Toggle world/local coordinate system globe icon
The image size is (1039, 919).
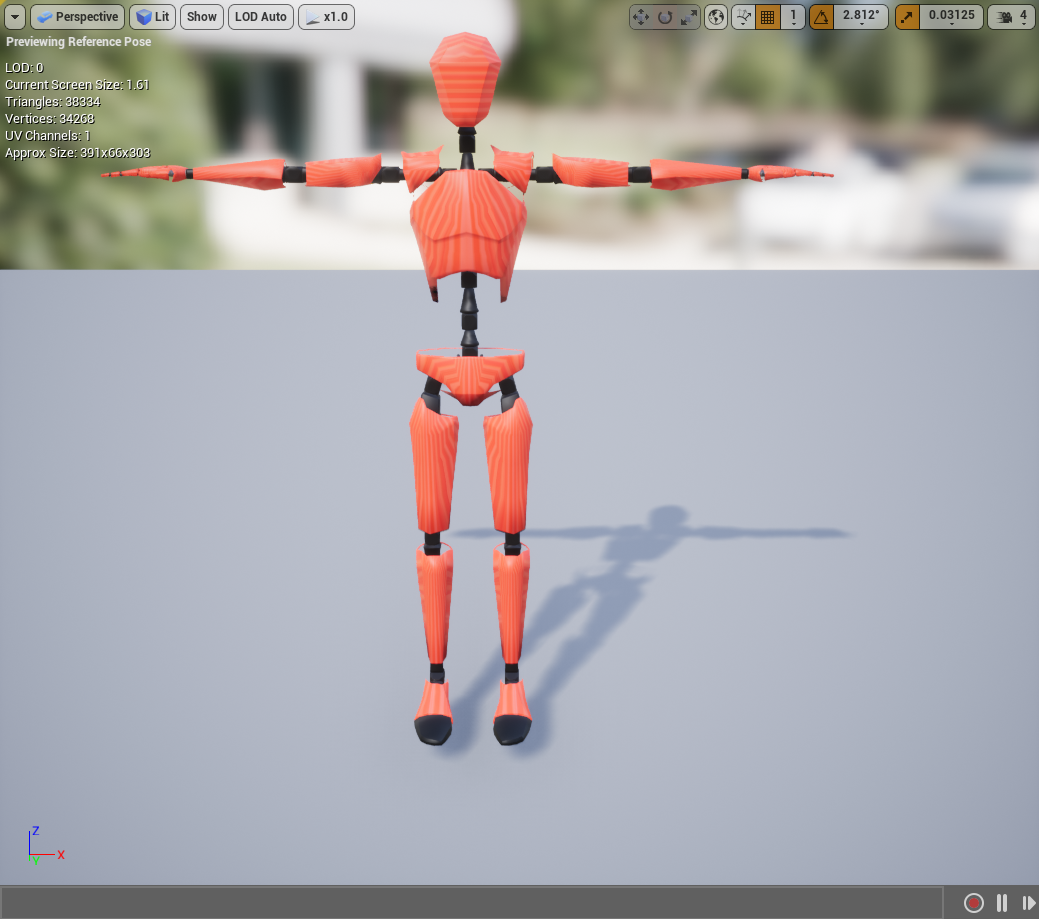coord(716,17)
